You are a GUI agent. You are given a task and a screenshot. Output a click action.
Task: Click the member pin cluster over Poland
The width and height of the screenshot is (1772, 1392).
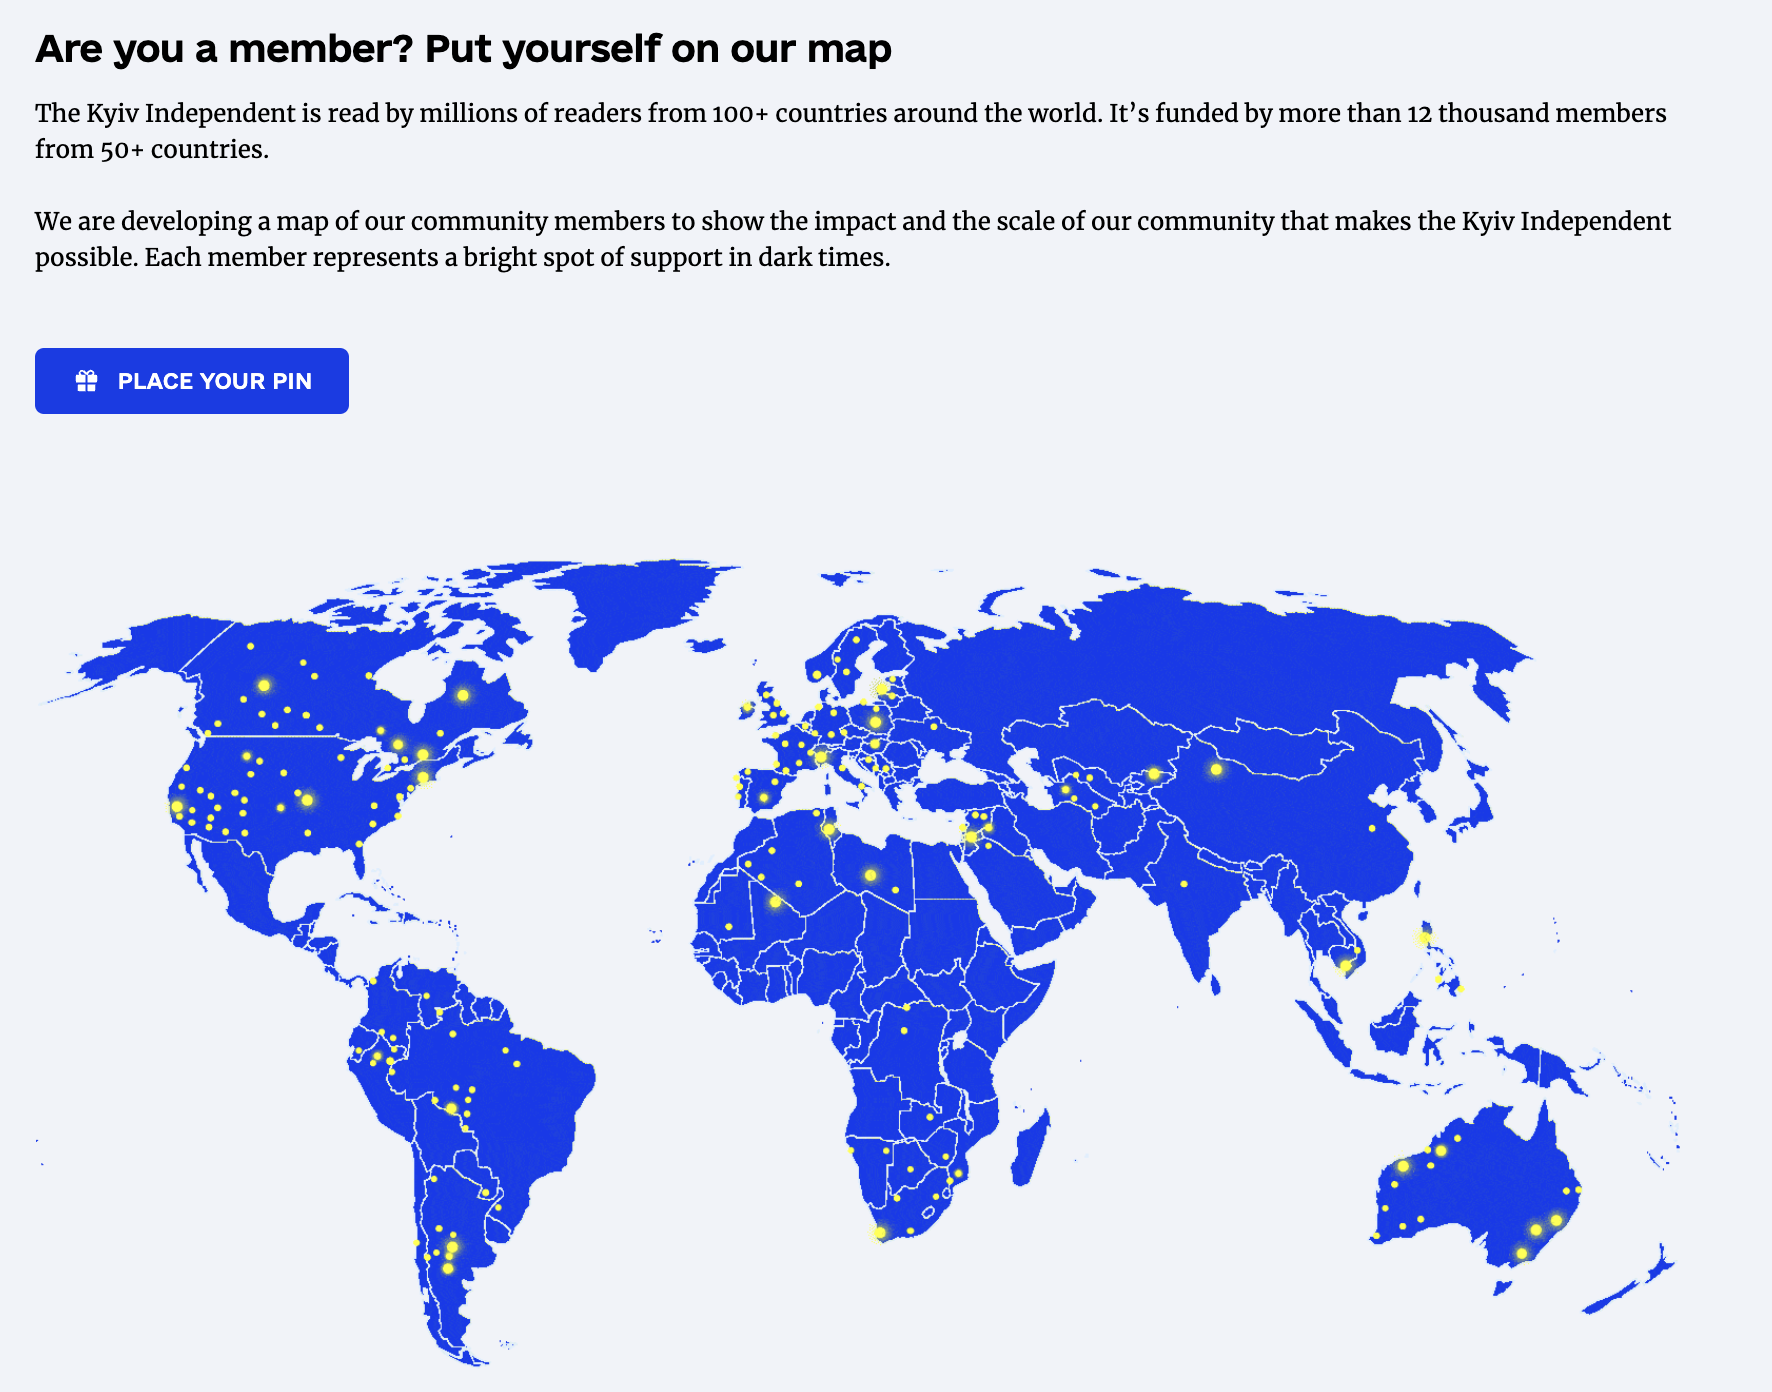(x=876, y=722)
